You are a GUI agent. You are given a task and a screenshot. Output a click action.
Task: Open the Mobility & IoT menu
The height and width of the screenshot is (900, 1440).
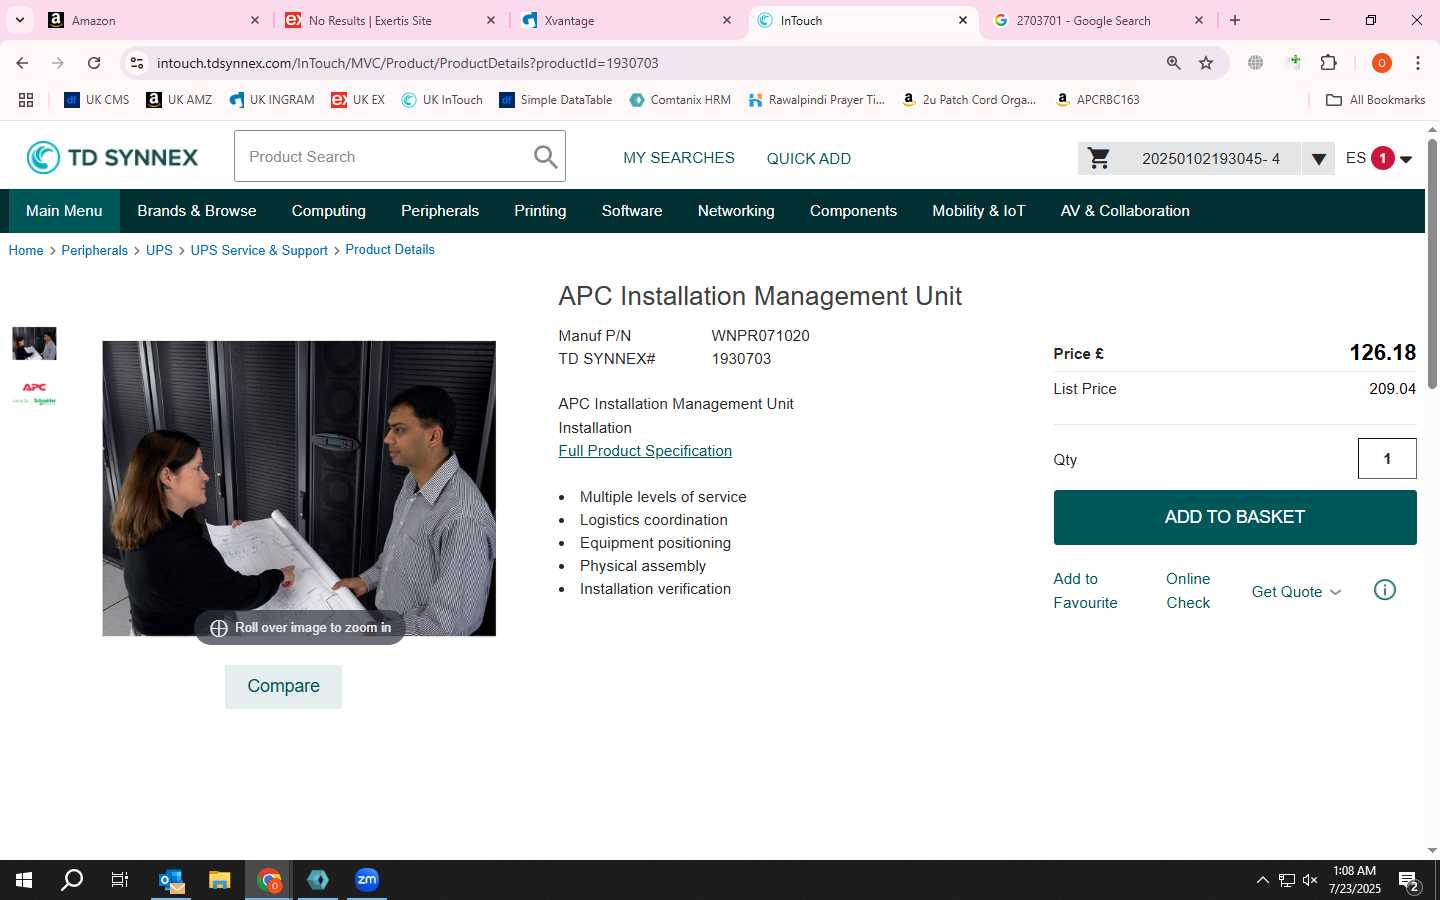tap(978, 211)
